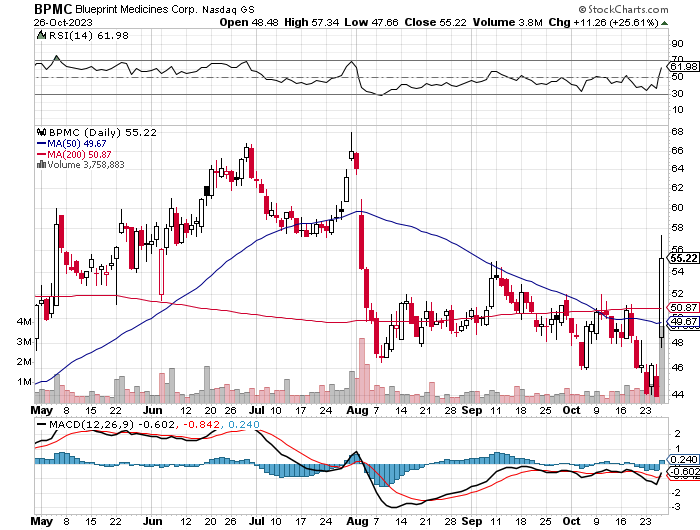Screen dimensions: 700x530
Task: Click the RSI(14) legend icon
Action: (x=39, y=36)
